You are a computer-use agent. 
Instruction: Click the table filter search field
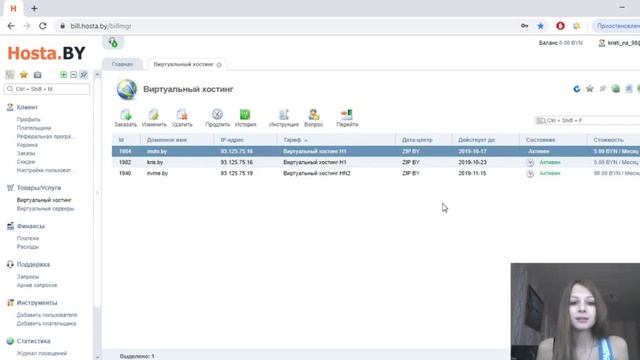pyautogui.click(x=587, y=120)
